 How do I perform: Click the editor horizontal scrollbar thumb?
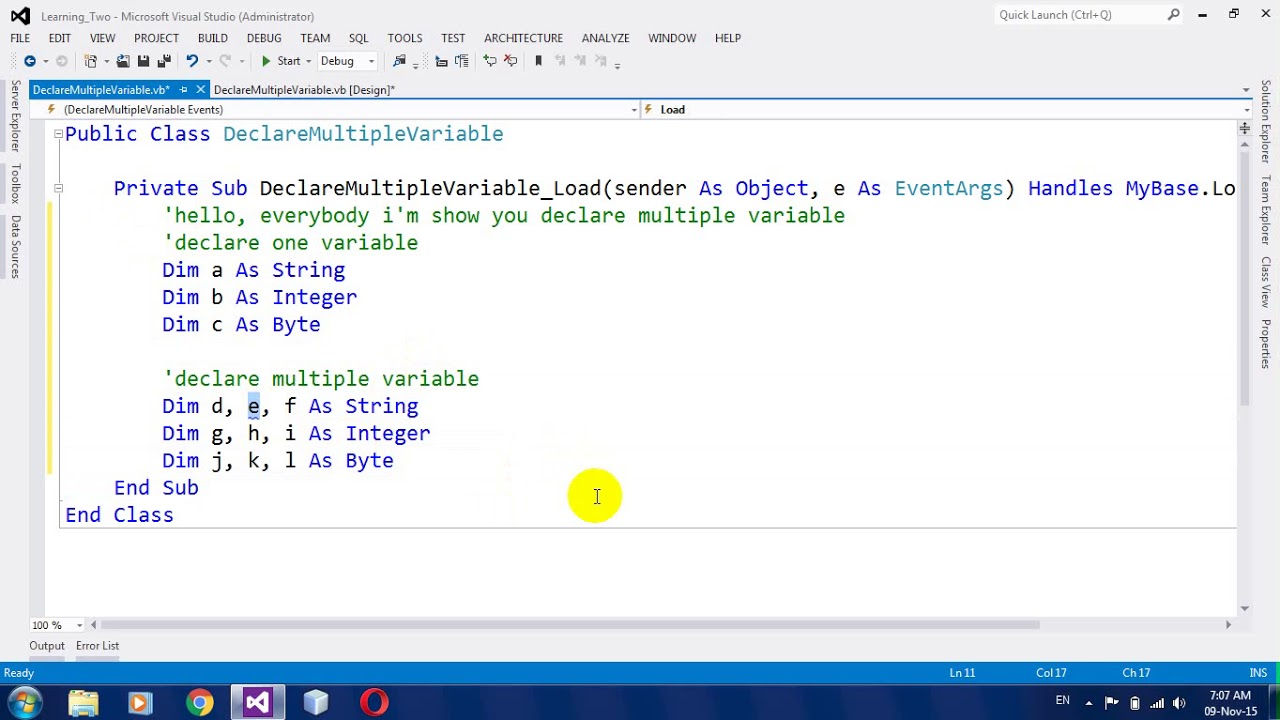tap(572, 625)
